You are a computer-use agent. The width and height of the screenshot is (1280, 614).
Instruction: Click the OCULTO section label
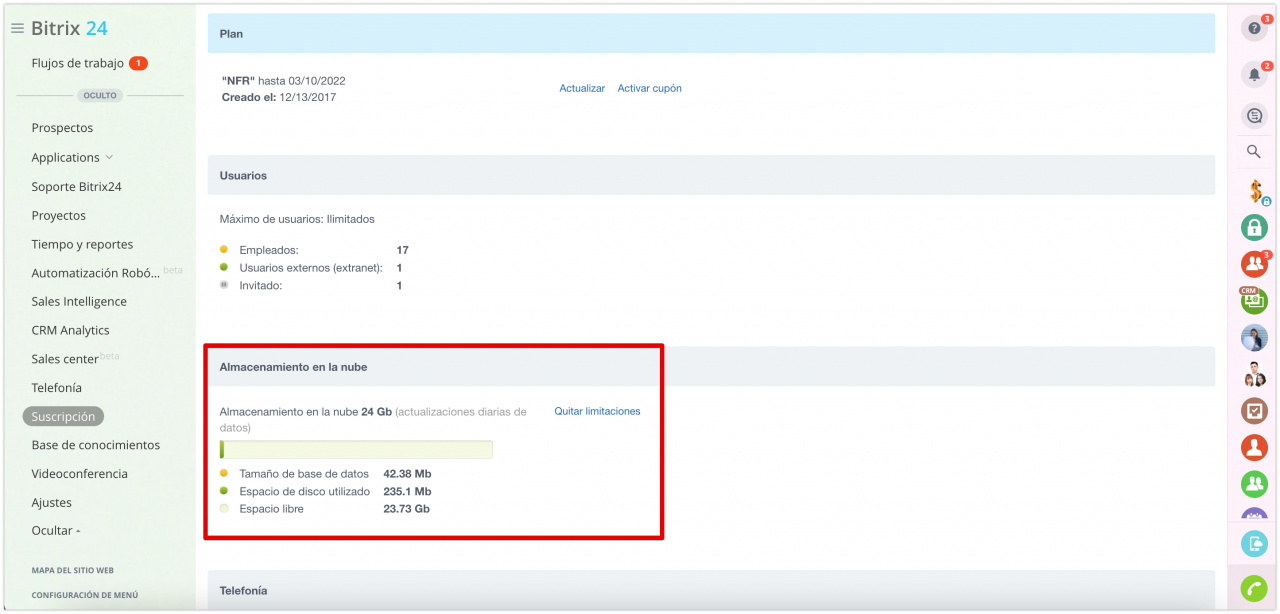pos(100,96)
